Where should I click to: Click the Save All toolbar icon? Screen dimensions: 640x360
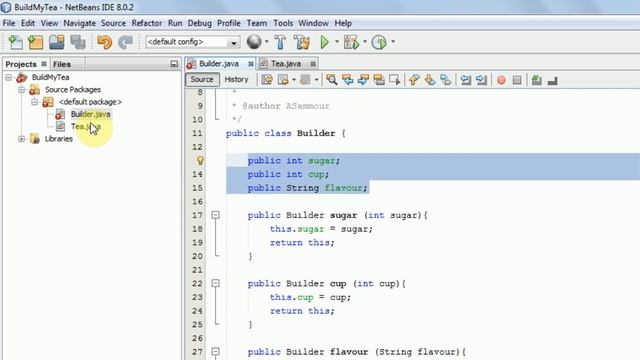[x=78, y=42]
